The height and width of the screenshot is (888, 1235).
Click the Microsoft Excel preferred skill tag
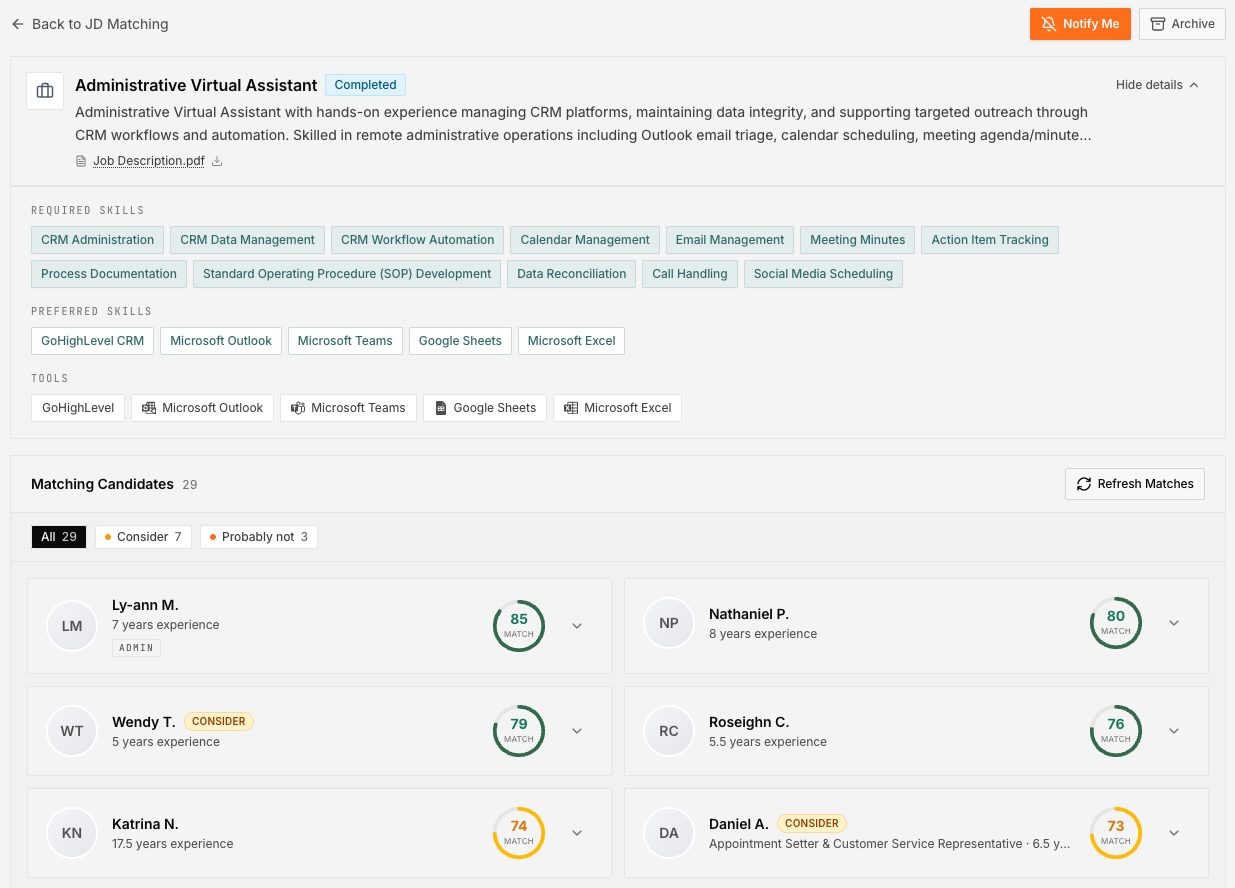pyautogui.click(x=571, y=341)
